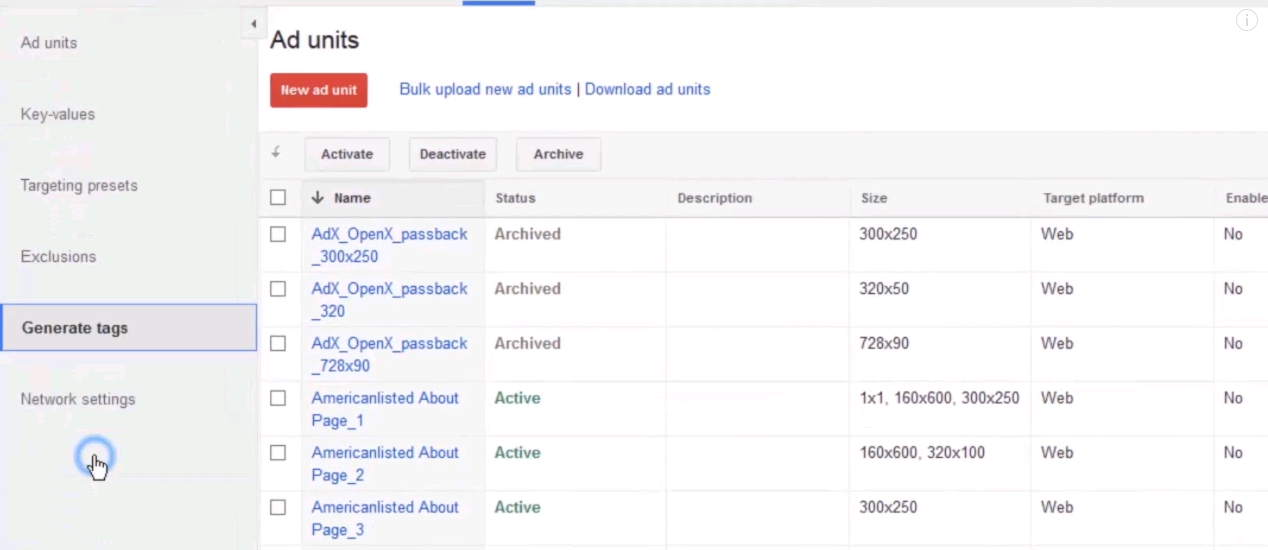The image size is (1268, 550).
Task: Select the 1x1, 160x600, 300x250 size cell
Action: (x=939, y=398)
